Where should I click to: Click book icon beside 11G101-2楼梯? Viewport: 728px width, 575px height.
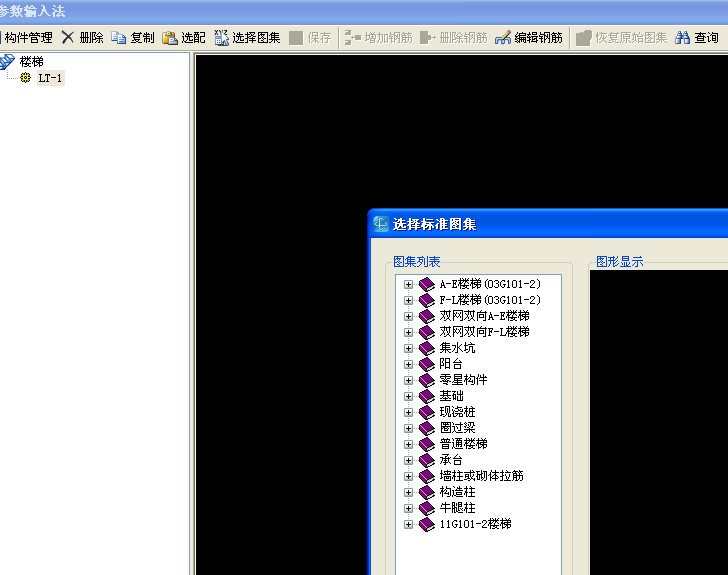point(426,524)
